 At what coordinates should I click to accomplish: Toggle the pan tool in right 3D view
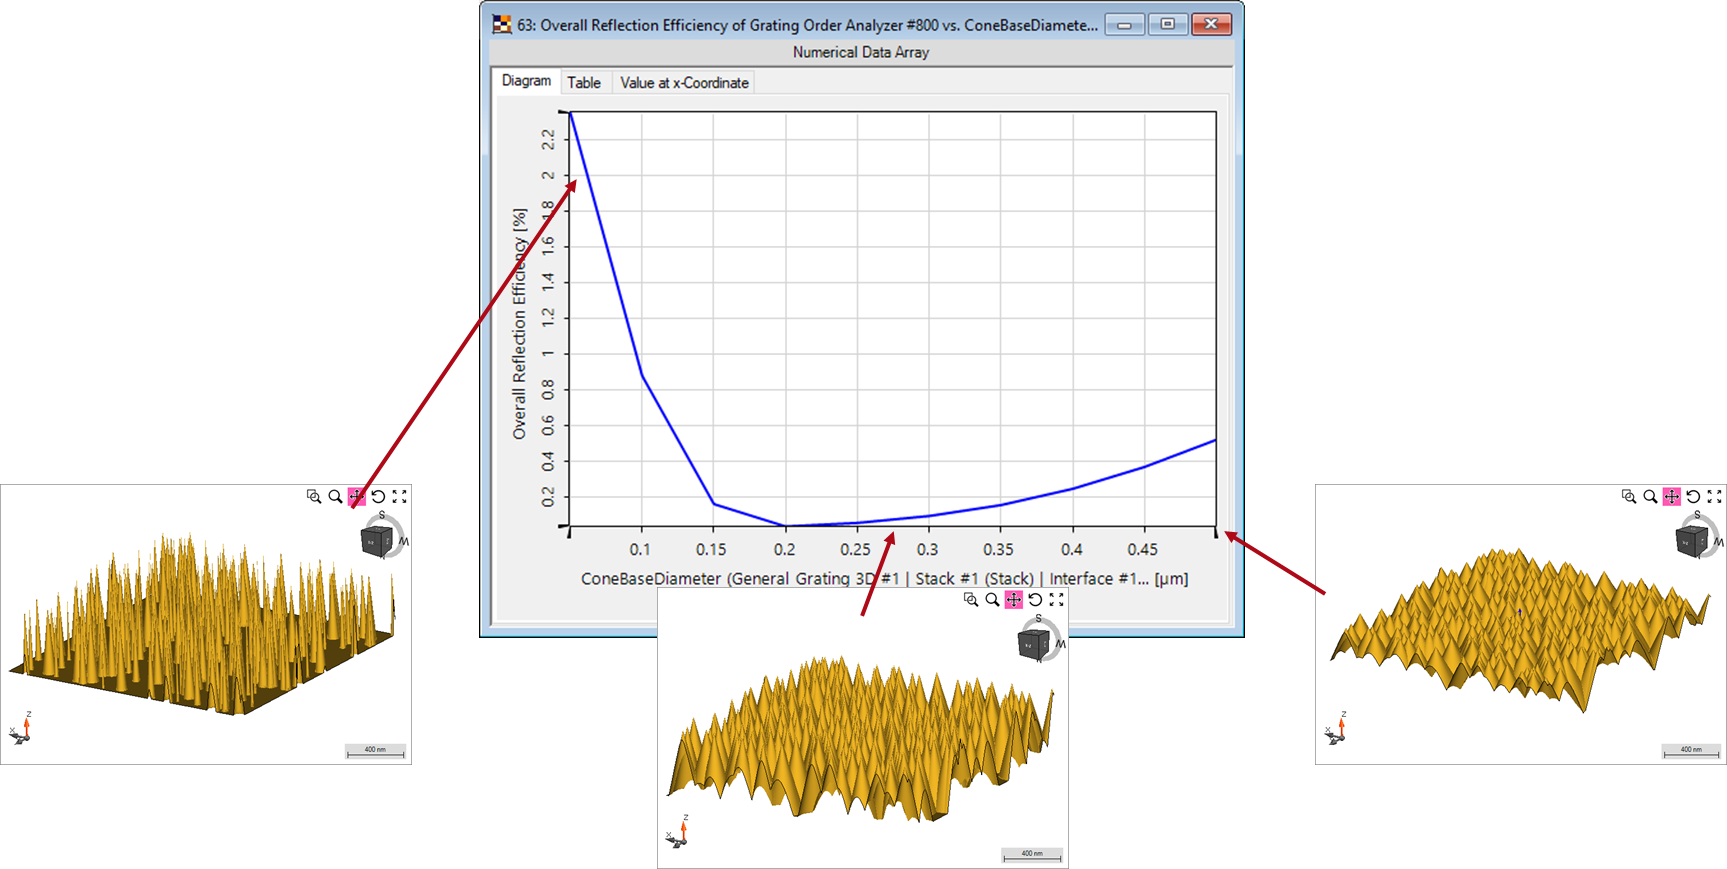coord(1671,496)
